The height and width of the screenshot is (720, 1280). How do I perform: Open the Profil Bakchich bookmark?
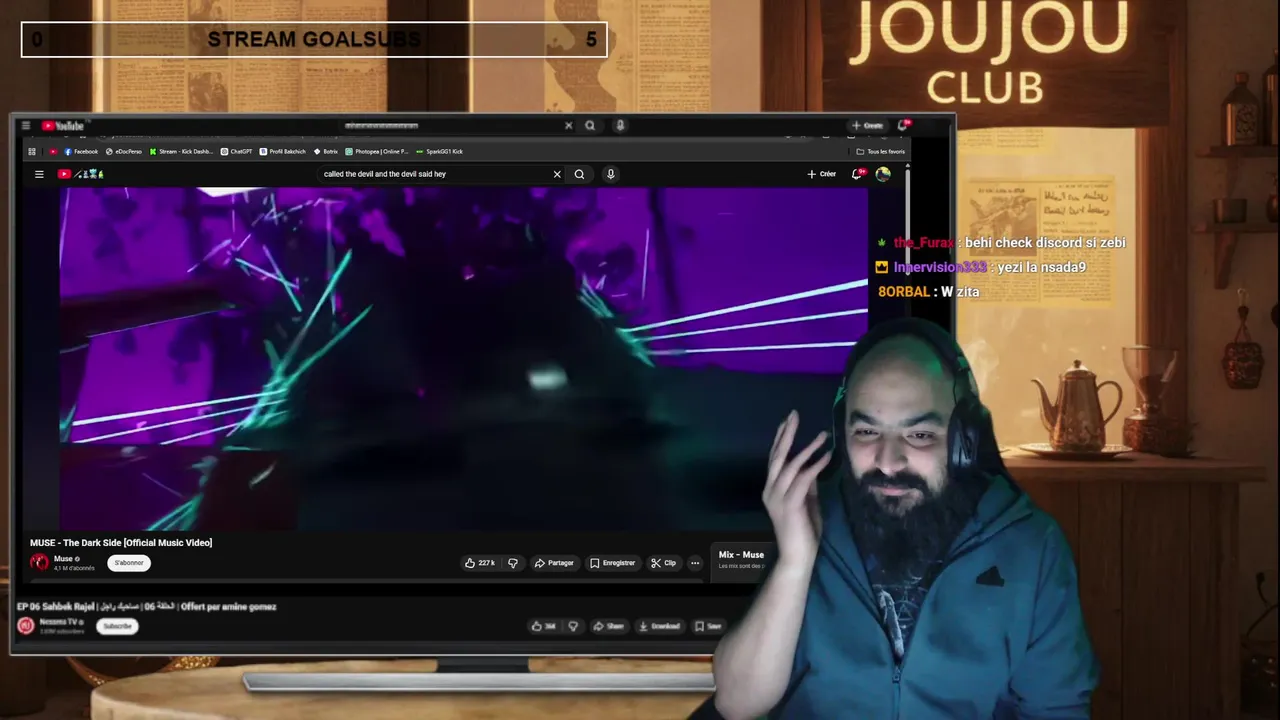click(x=283, y=152)
